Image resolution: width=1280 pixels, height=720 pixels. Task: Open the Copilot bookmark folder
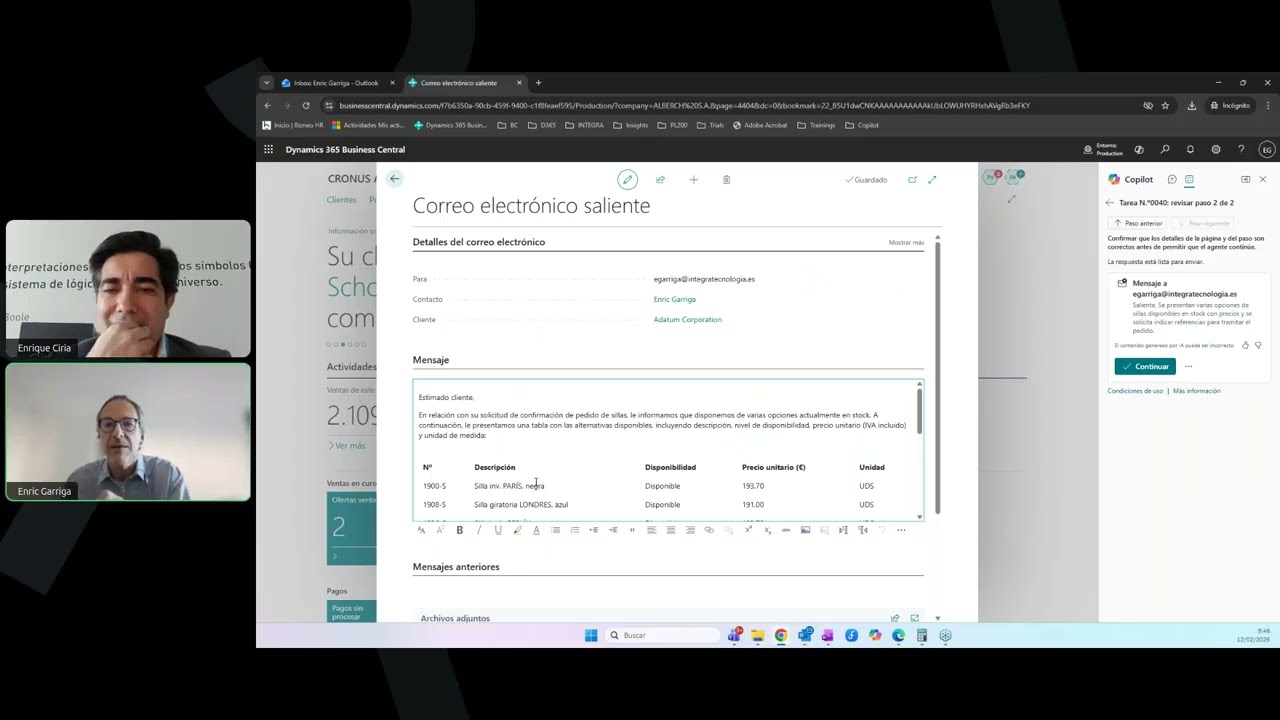coord(862,125)
